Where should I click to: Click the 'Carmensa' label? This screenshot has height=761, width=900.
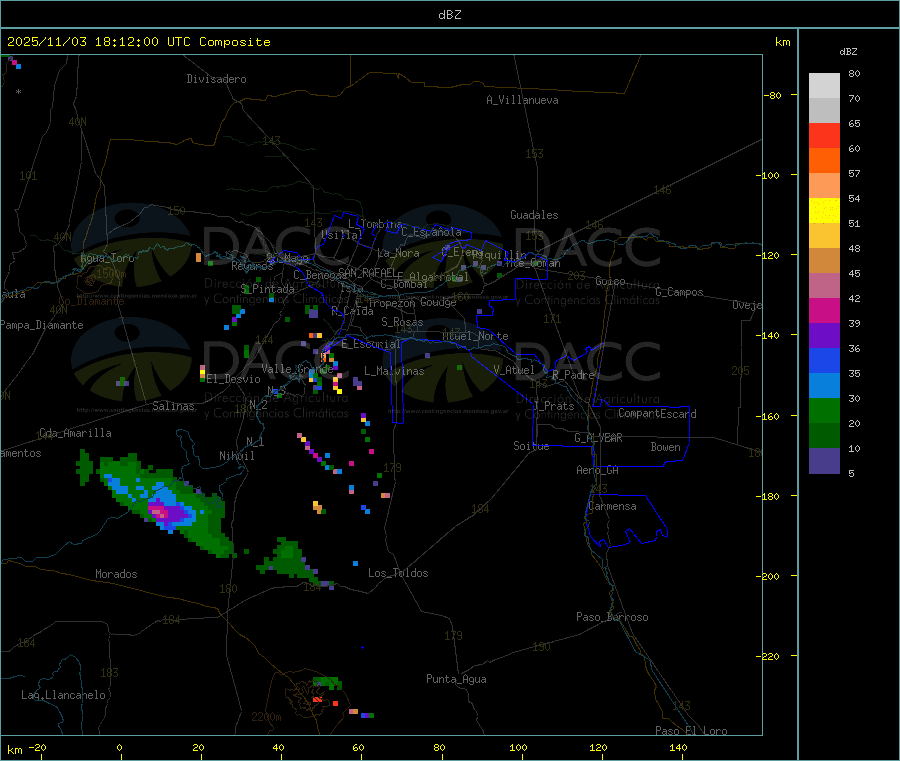(612, 506)
